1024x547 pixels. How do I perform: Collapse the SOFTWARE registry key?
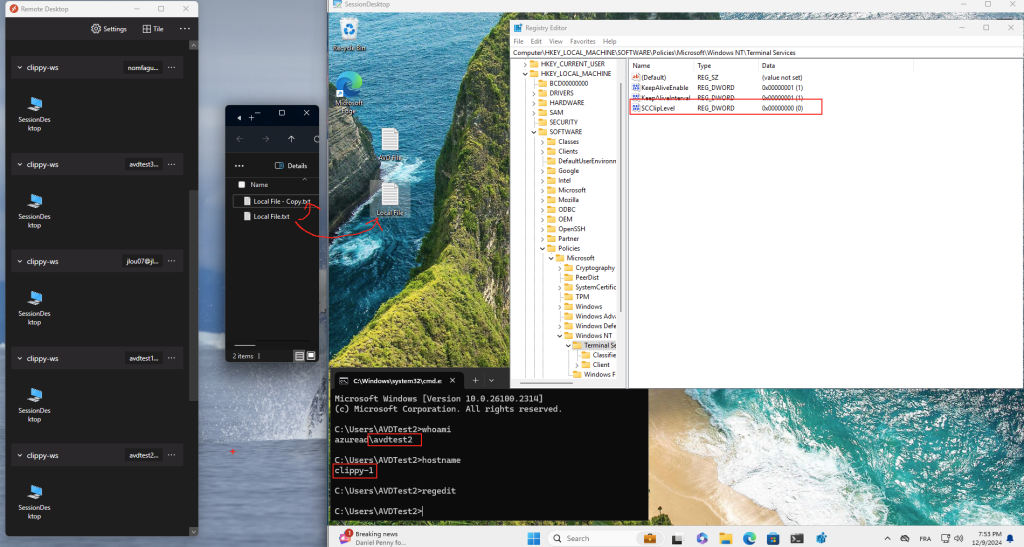pyautogui.click(x=534, y=132)
